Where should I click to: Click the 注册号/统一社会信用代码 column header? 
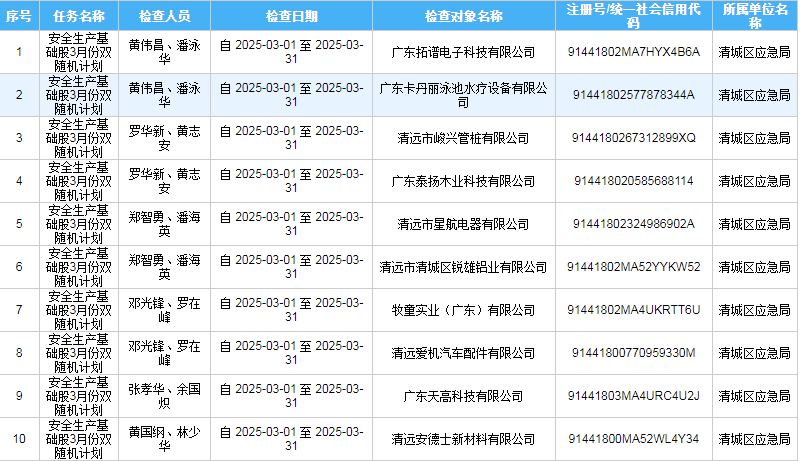634,16
